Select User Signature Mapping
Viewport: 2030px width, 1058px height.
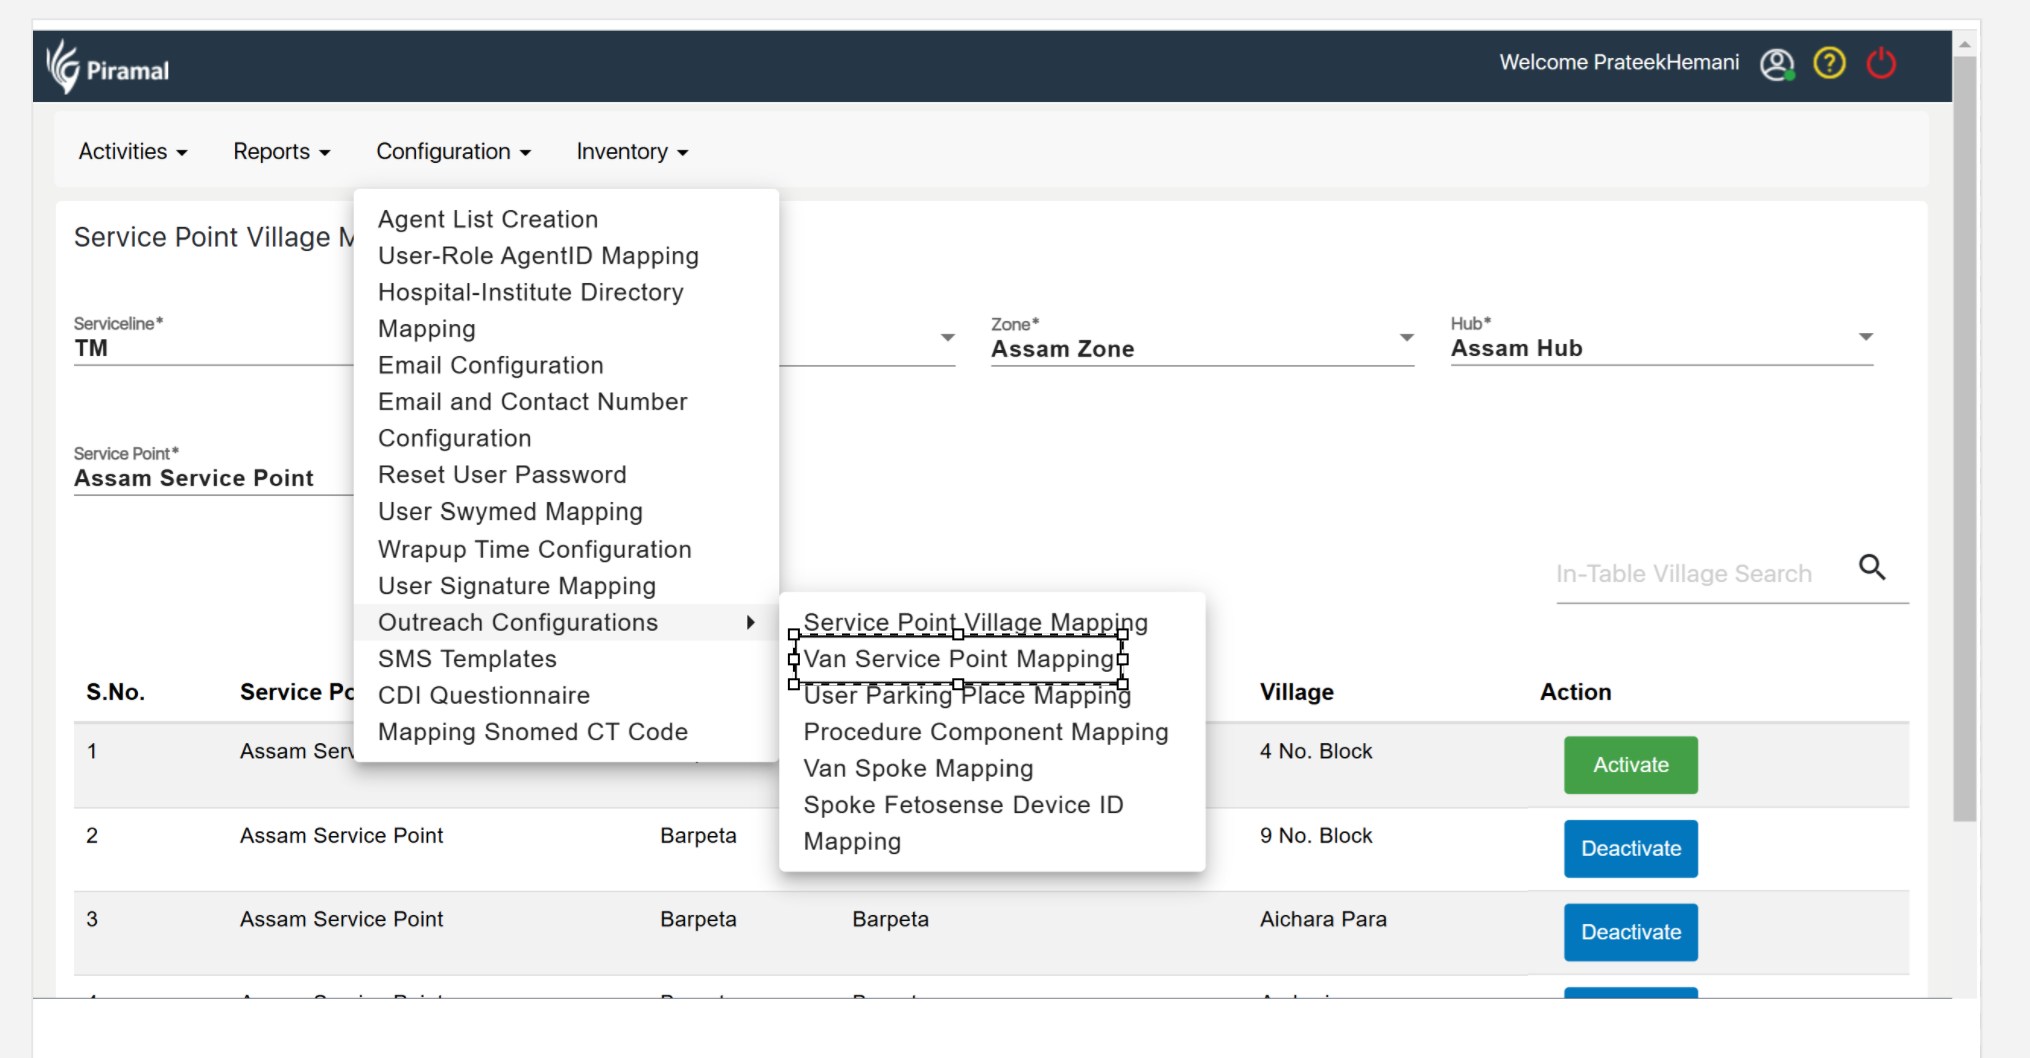click(517, 586)
